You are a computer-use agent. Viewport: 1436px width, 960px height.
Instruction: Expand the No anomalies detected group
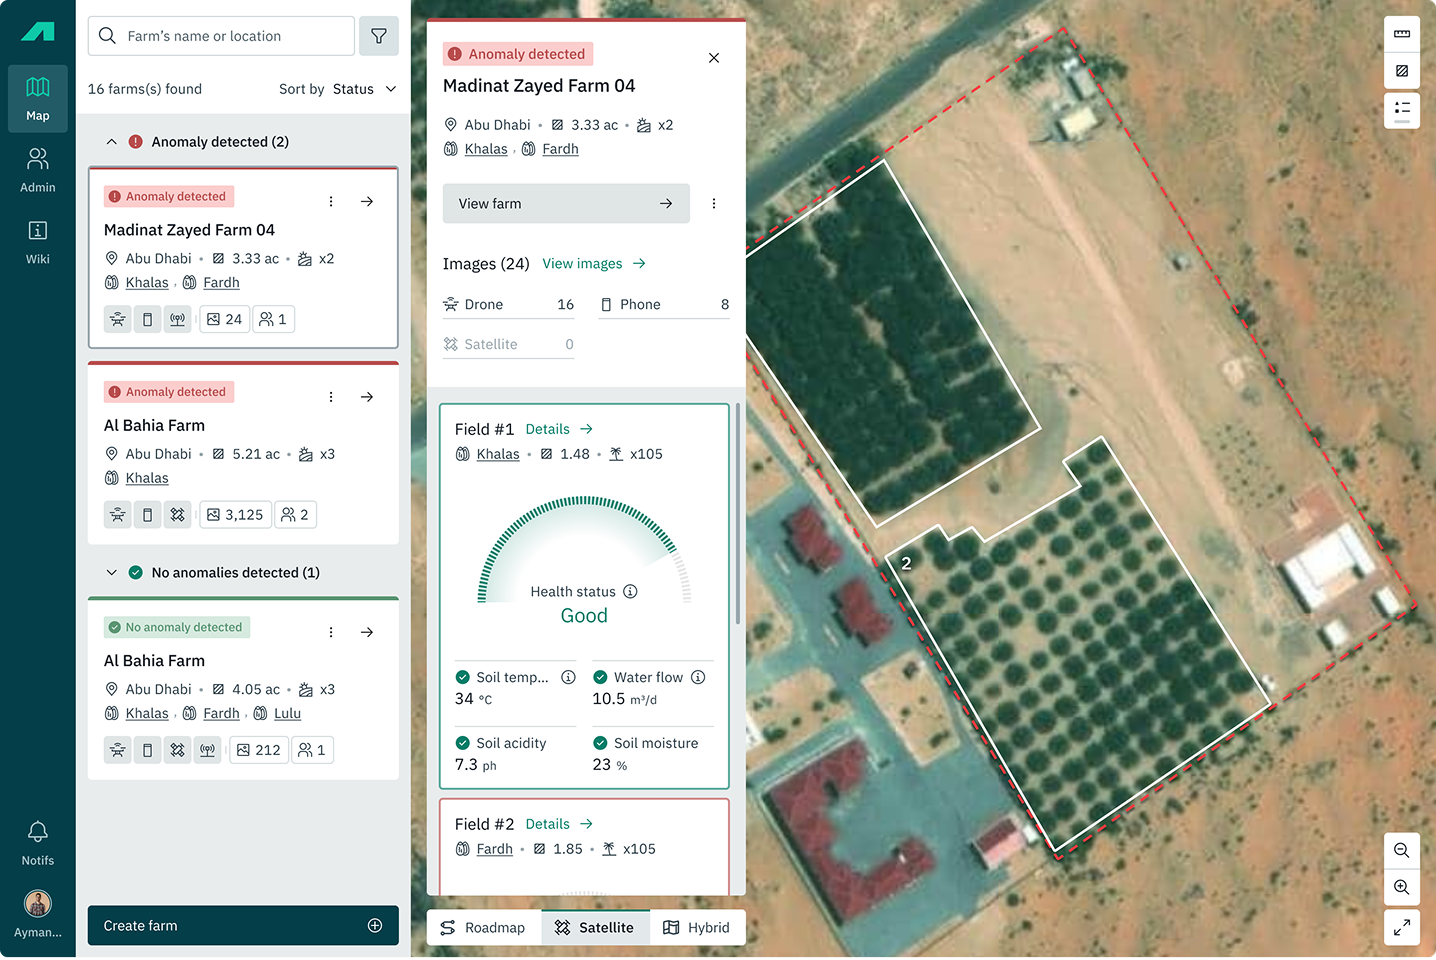tap(112, 573)
